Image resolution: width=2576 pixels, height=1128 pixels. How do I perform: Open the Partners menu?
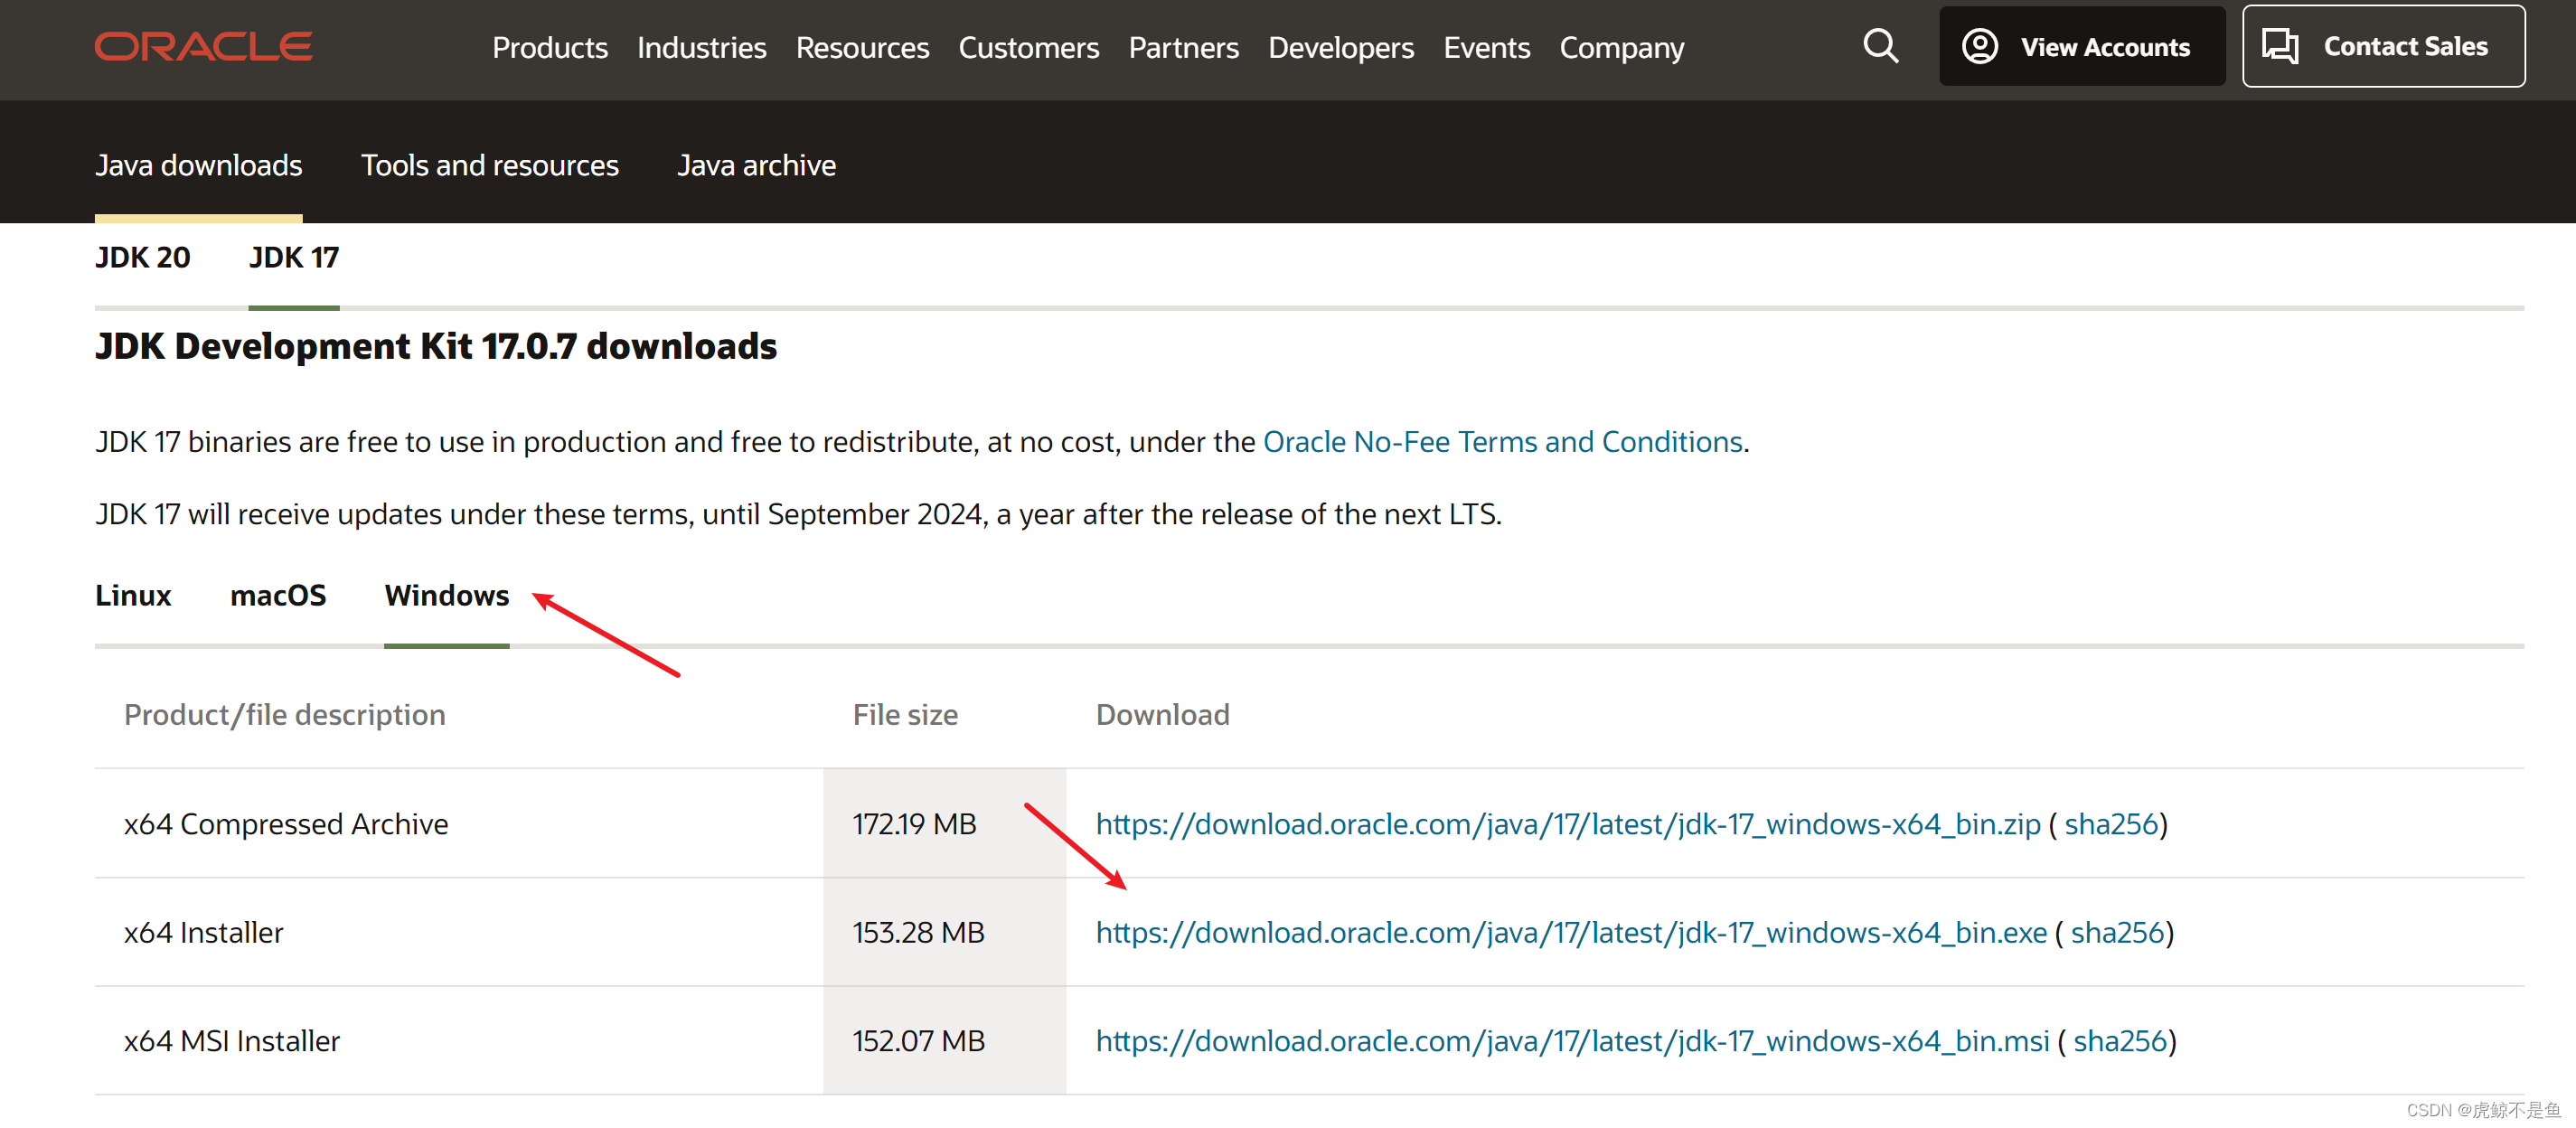(x=1183, y=47)
